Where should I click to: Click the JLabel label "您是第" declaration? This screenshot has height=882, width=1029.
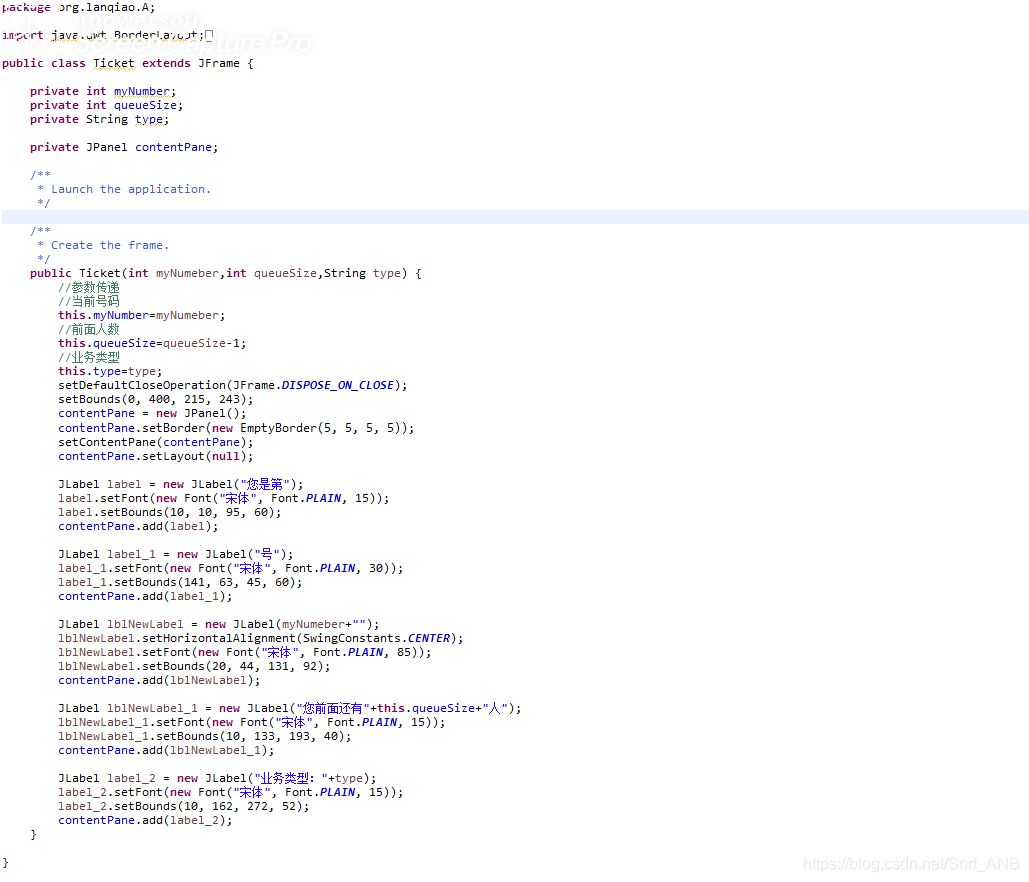[x=181, y=484]
